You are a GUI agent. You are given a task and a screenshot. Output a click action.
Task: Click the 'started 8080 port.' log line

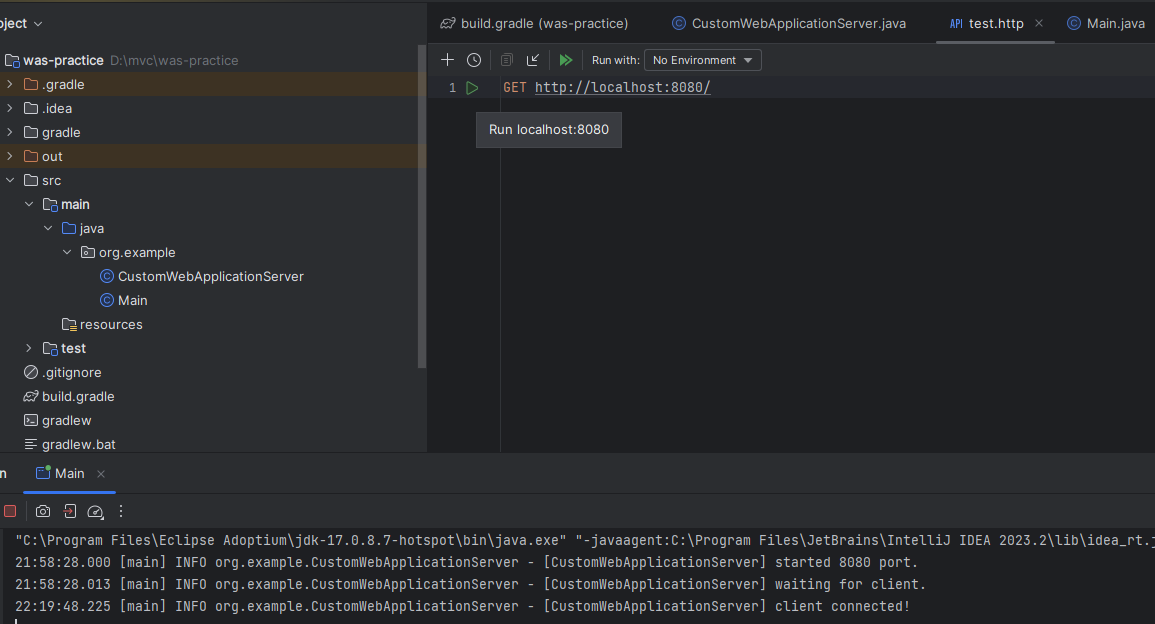466,562
